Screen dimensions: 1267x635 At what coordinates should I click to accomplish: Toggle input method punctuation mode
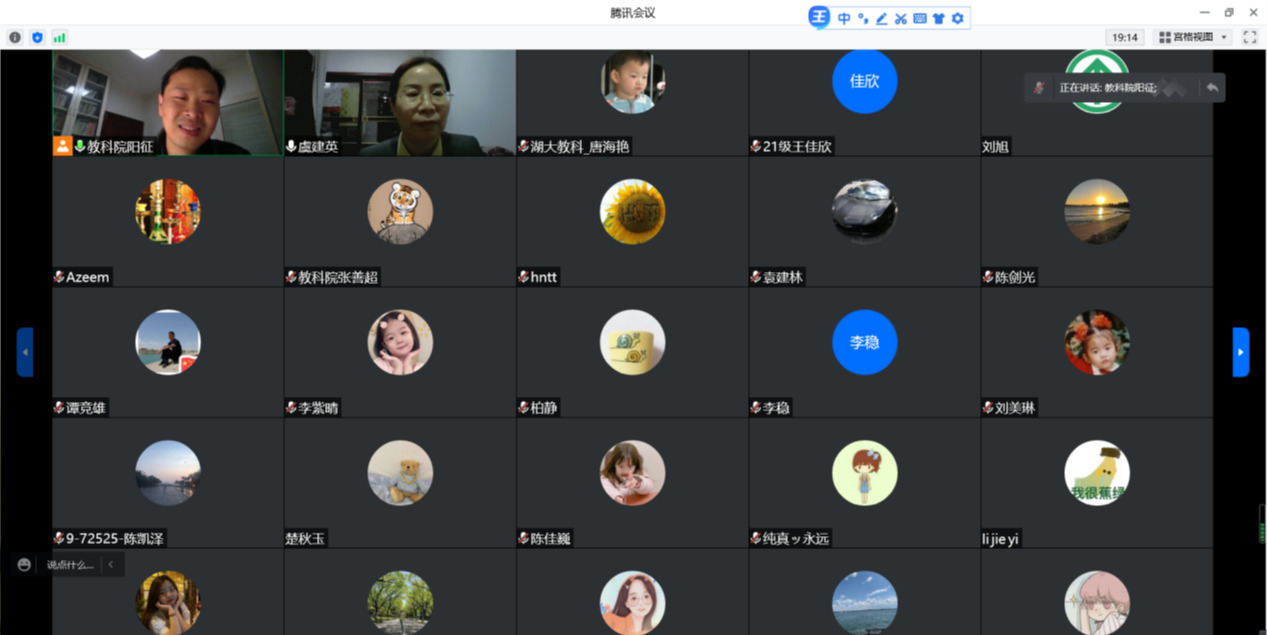pos(863,18)
